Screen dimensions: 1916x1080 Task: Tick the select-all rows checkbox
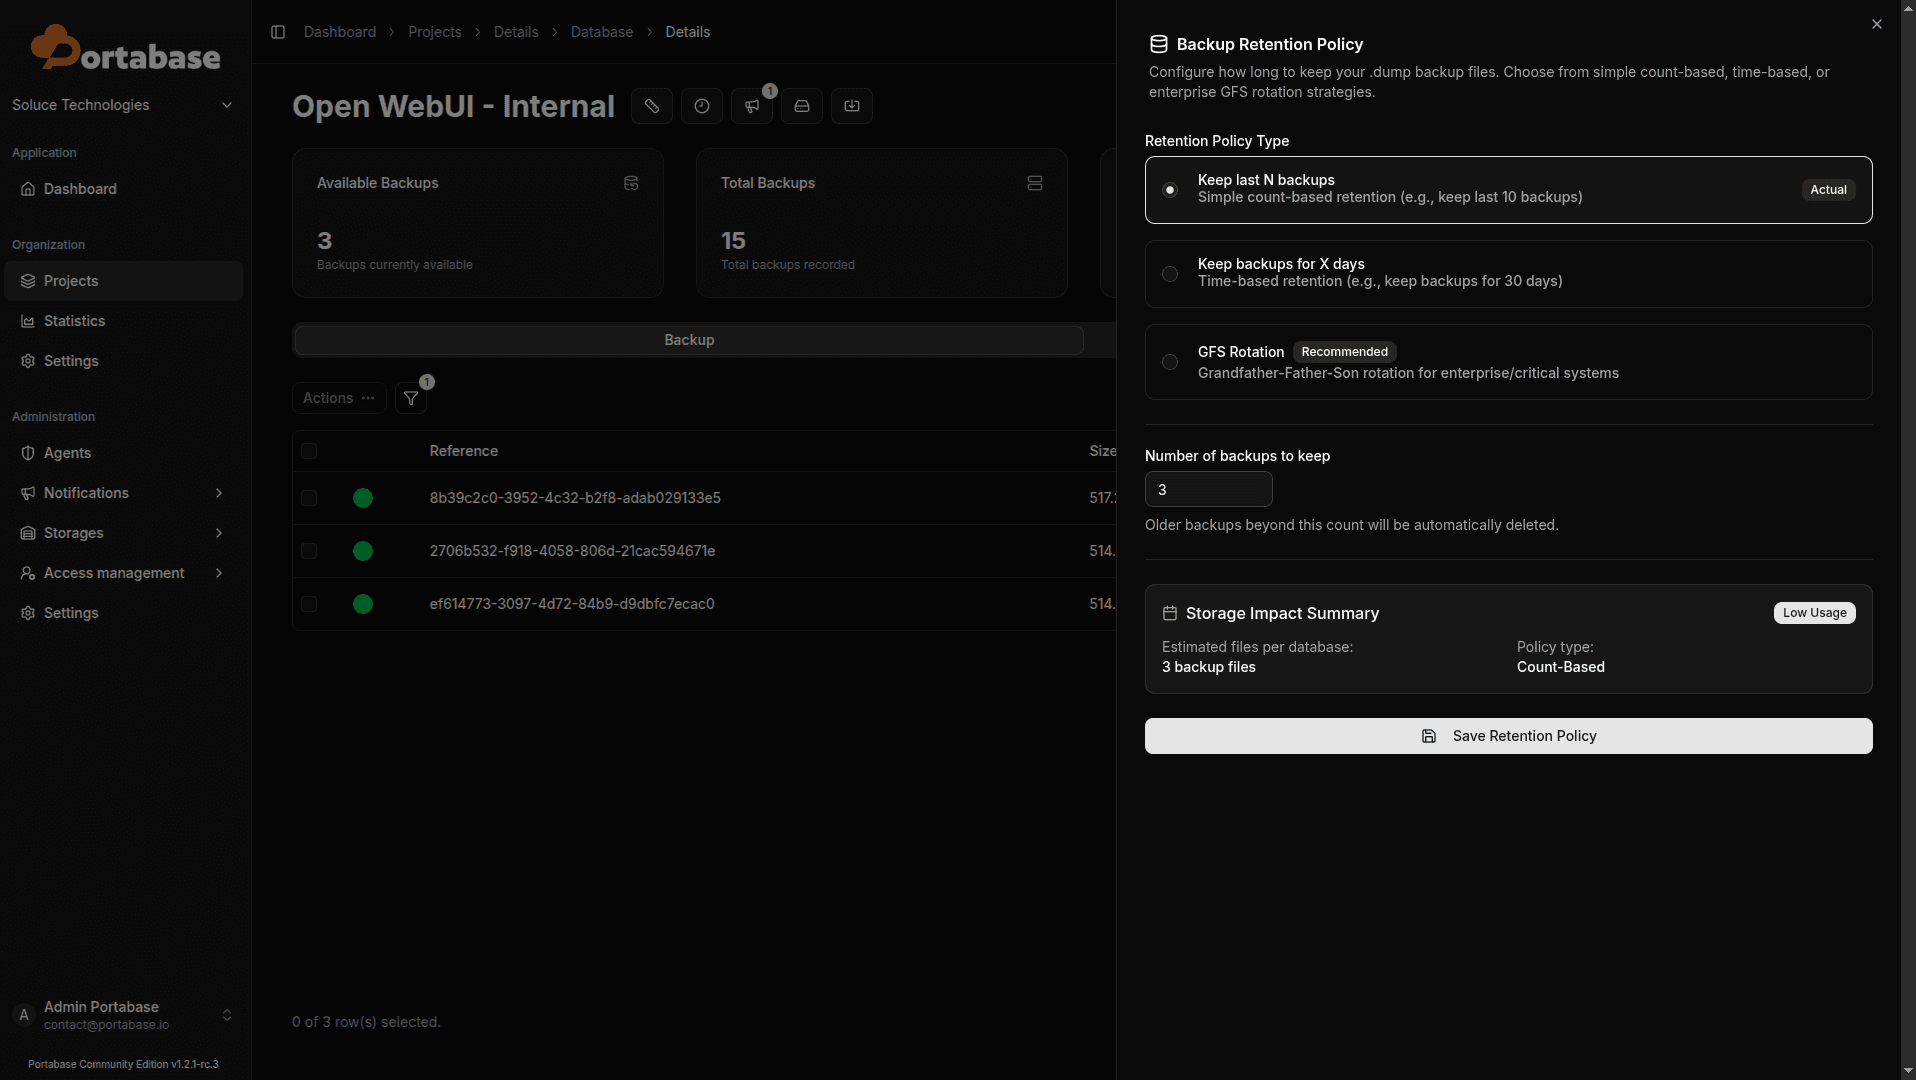pos(309,451)
